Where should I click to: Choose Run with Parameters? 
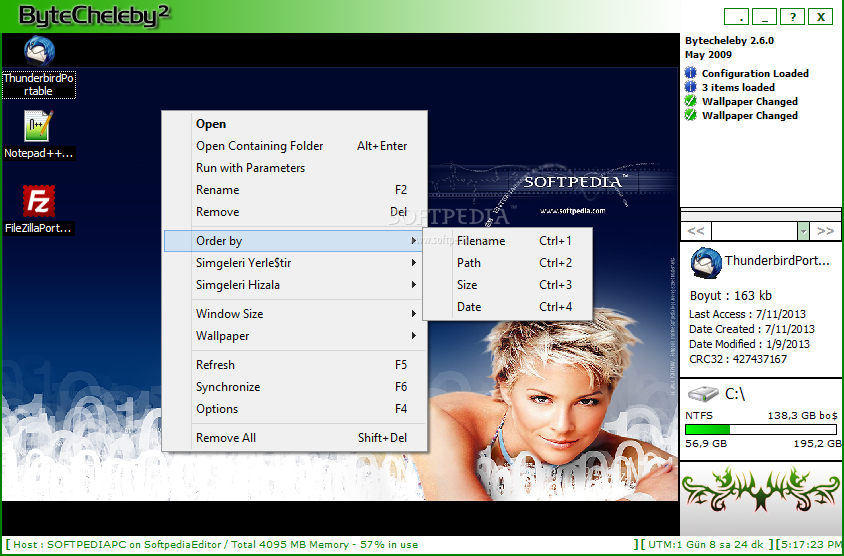(294, 168)
